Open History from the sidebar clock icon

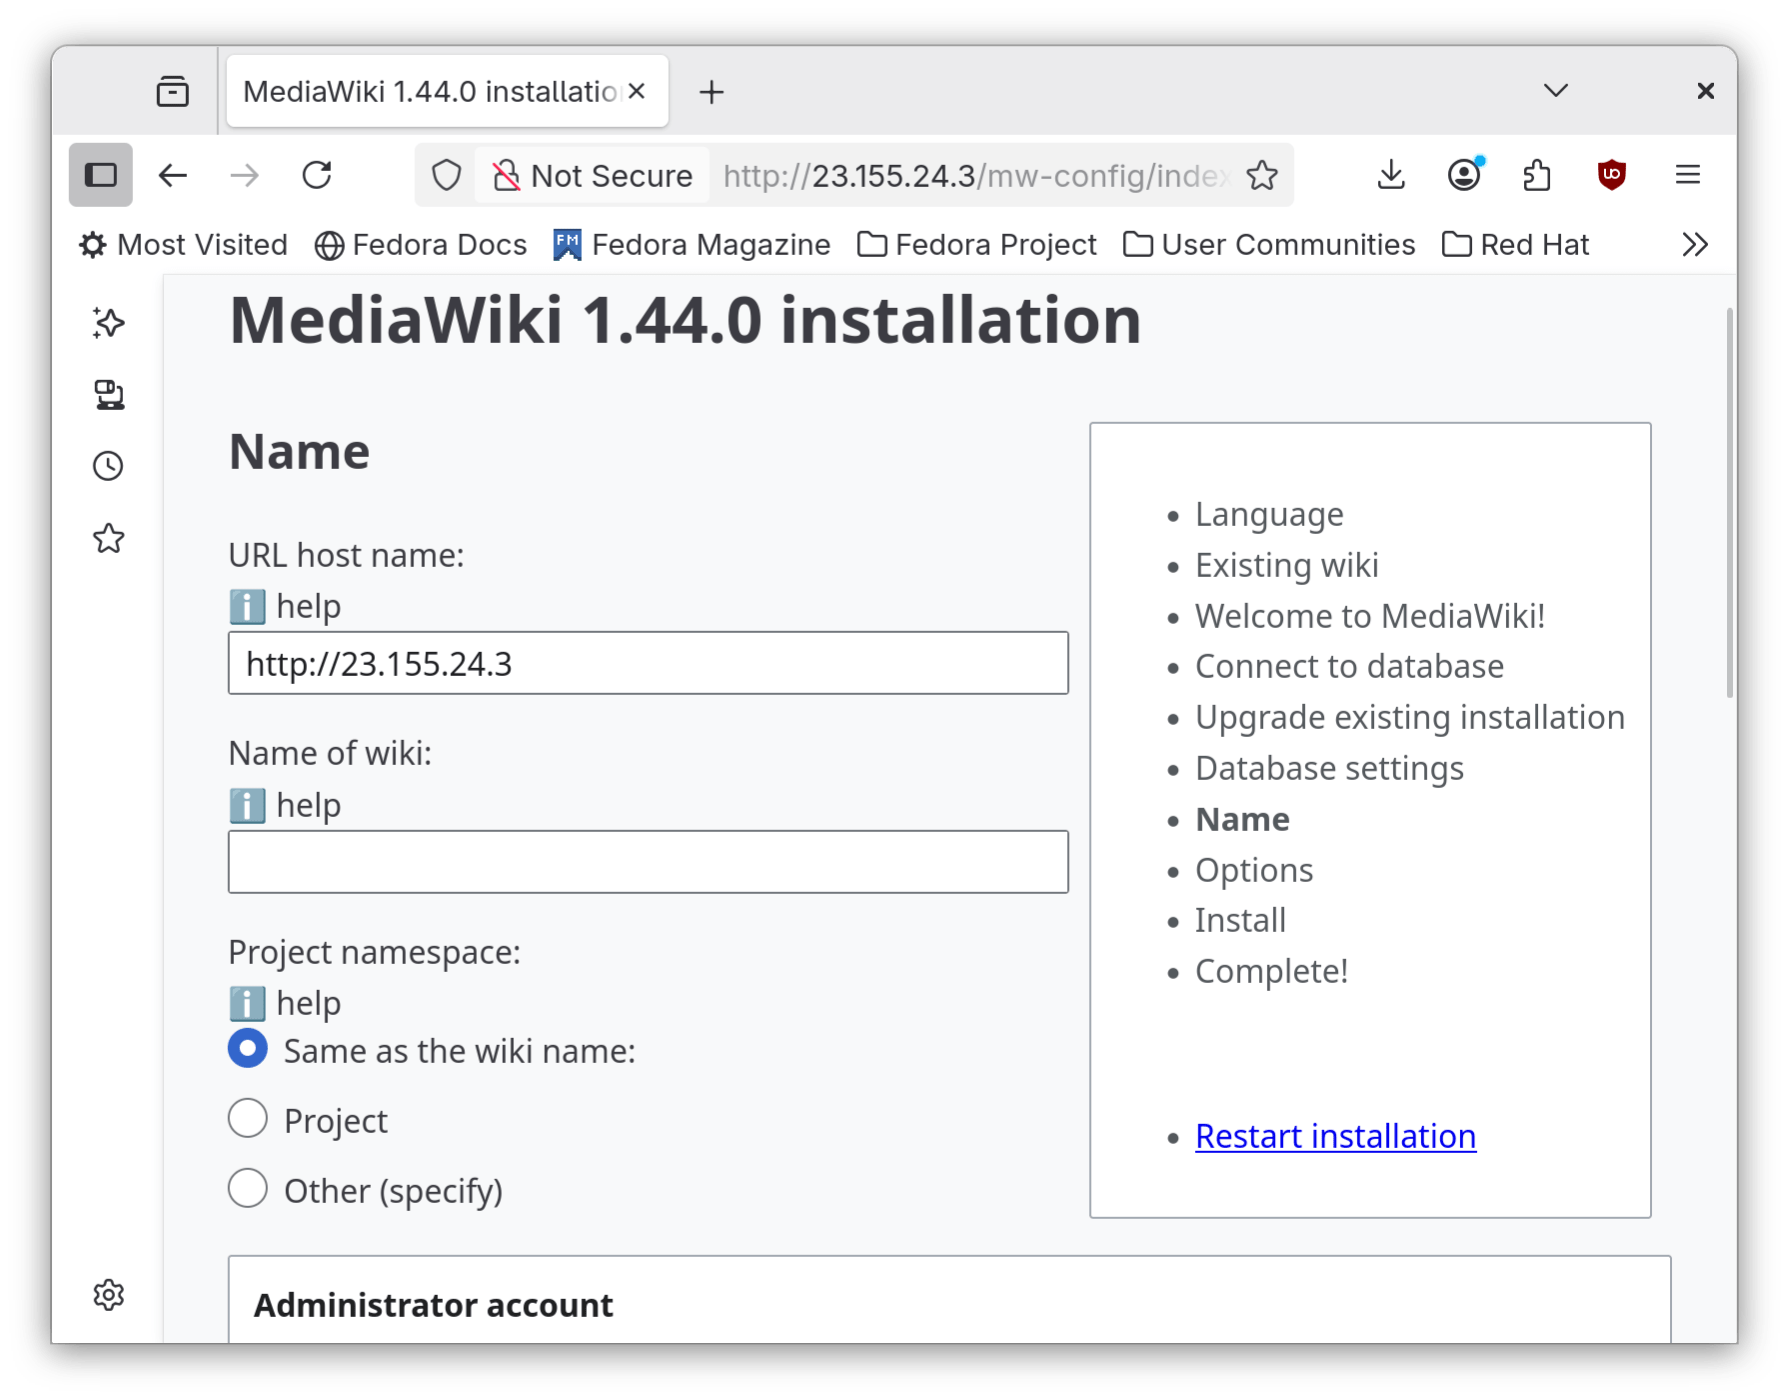coord(107,464)
